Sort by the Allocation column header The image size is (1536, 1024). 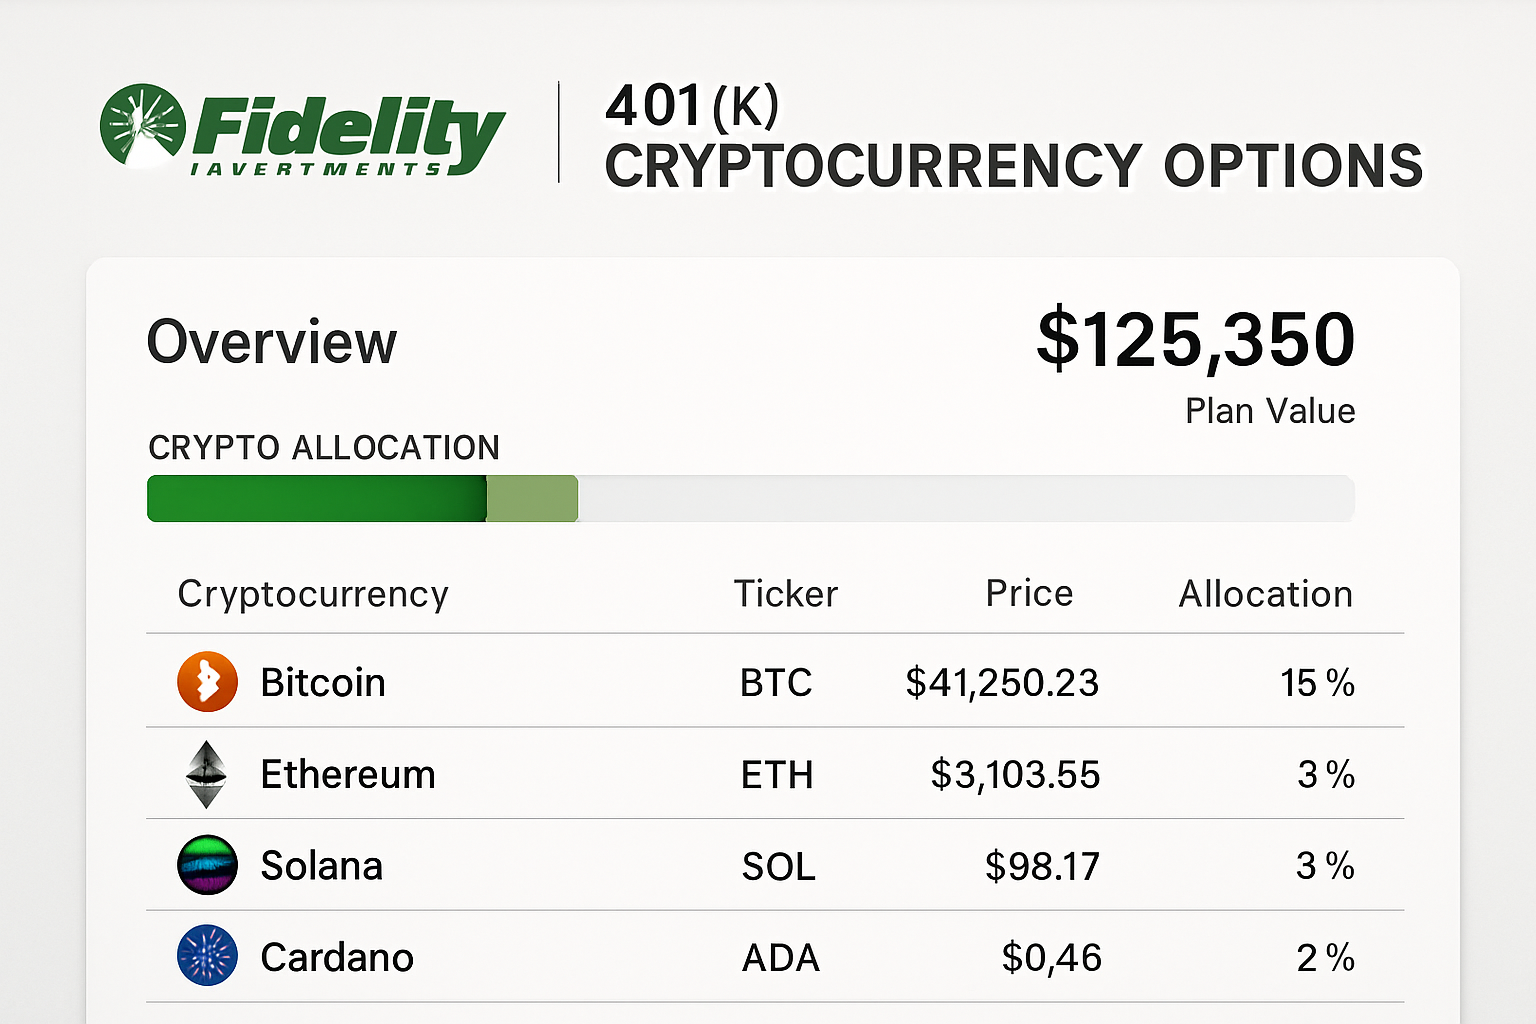pos(1265,594)
